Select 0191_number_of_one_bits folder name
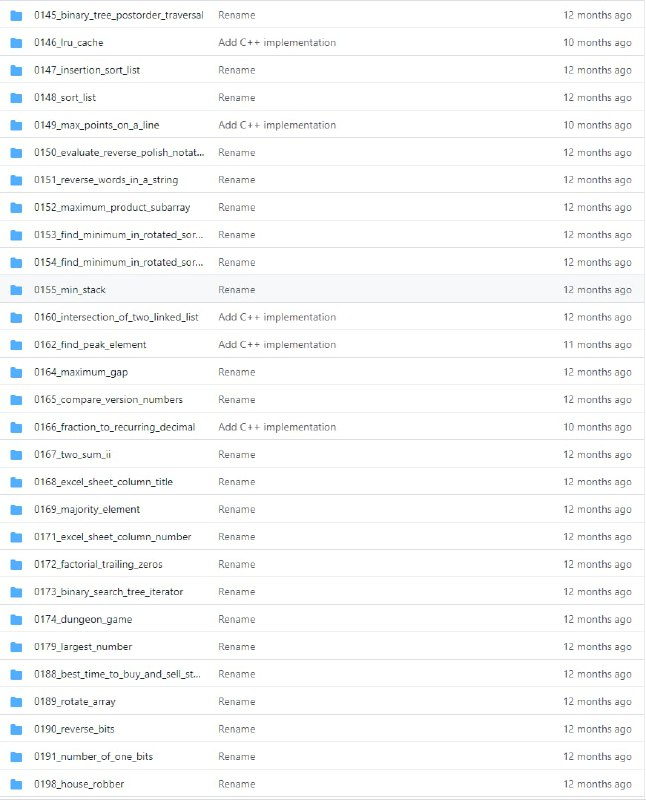 [93, 757]
